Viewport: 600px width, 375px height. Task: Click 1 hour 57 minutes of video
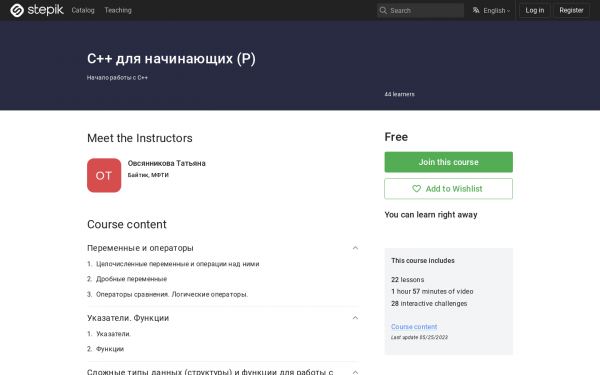(432, 292)
